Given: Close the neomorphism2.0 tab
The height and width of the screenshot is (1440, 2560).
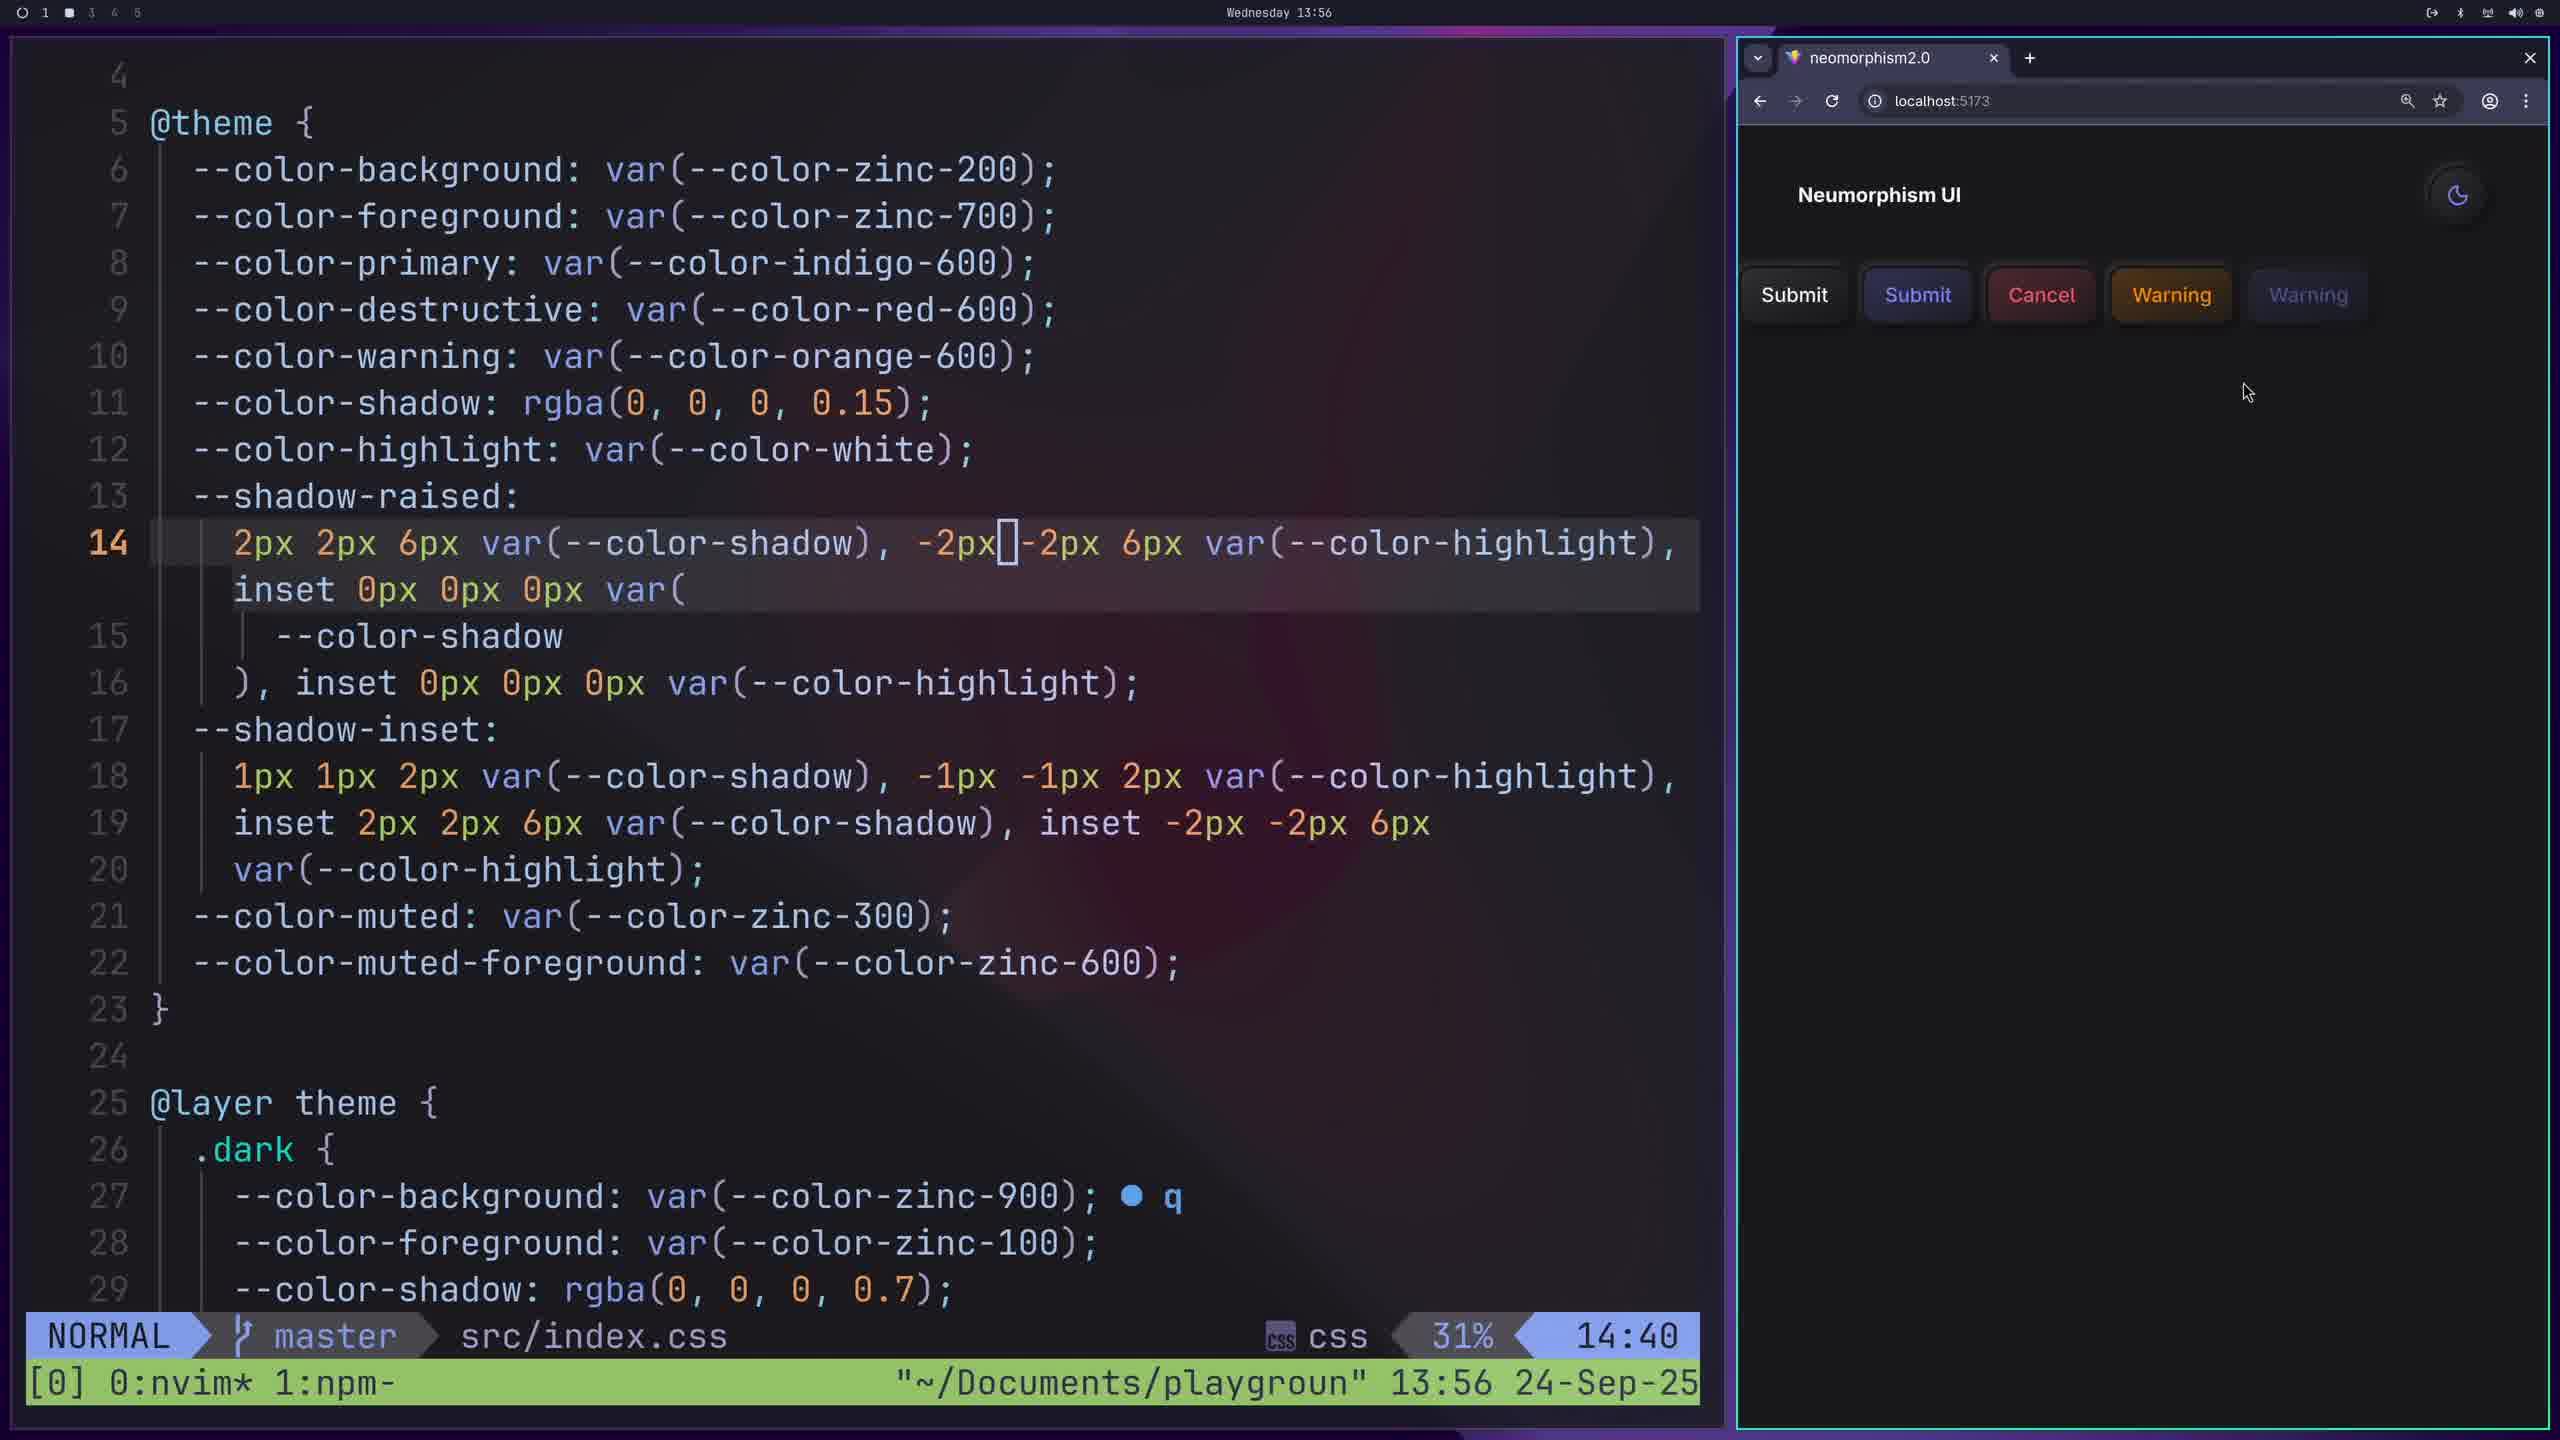Looking at the screenshot, I should coord(1993,58).
